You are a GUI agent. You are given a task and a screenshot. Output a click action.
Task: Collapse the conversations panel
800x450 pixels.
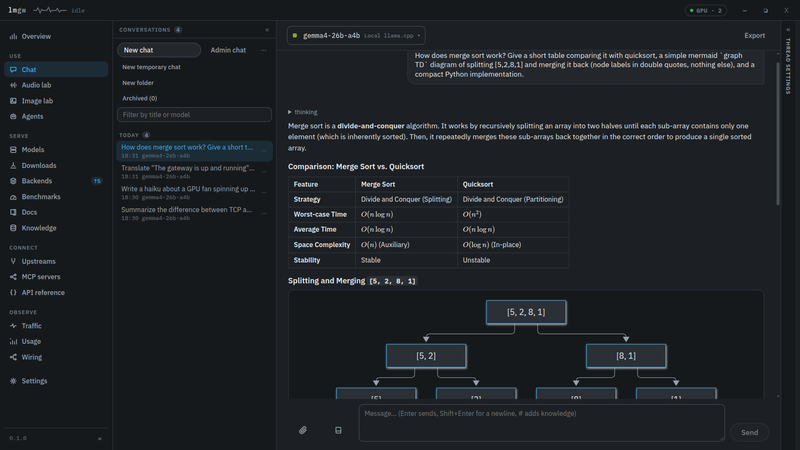coord(267,30)
